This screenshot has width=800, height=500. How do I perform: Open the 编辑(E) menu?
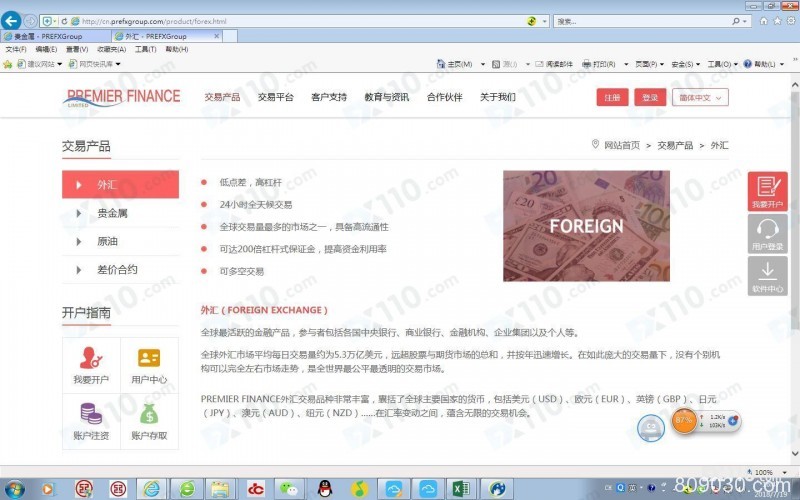tap(46, 49)
